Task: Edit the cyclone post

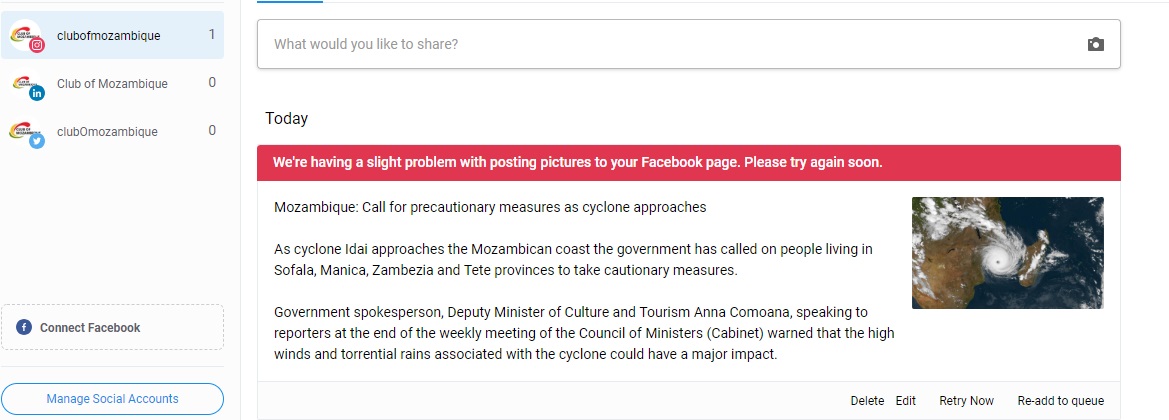Action: click(906, 401)
